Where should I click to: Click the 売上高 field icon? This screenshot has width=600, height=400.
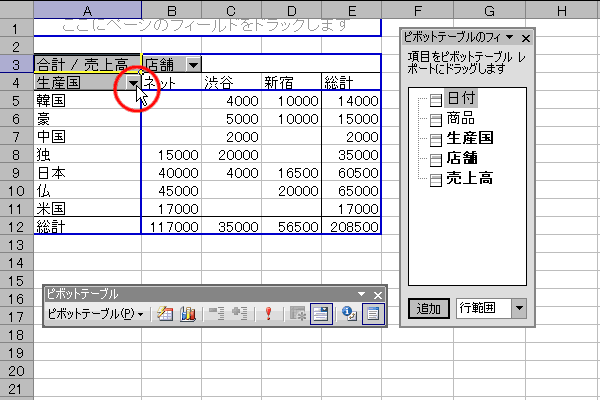435,180
